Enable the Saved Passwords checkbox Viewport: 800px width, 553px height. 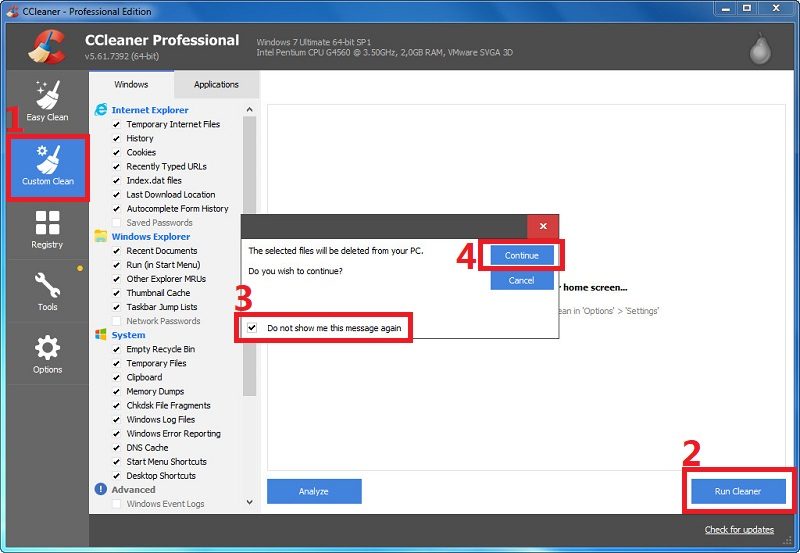(x=116, y=222)
